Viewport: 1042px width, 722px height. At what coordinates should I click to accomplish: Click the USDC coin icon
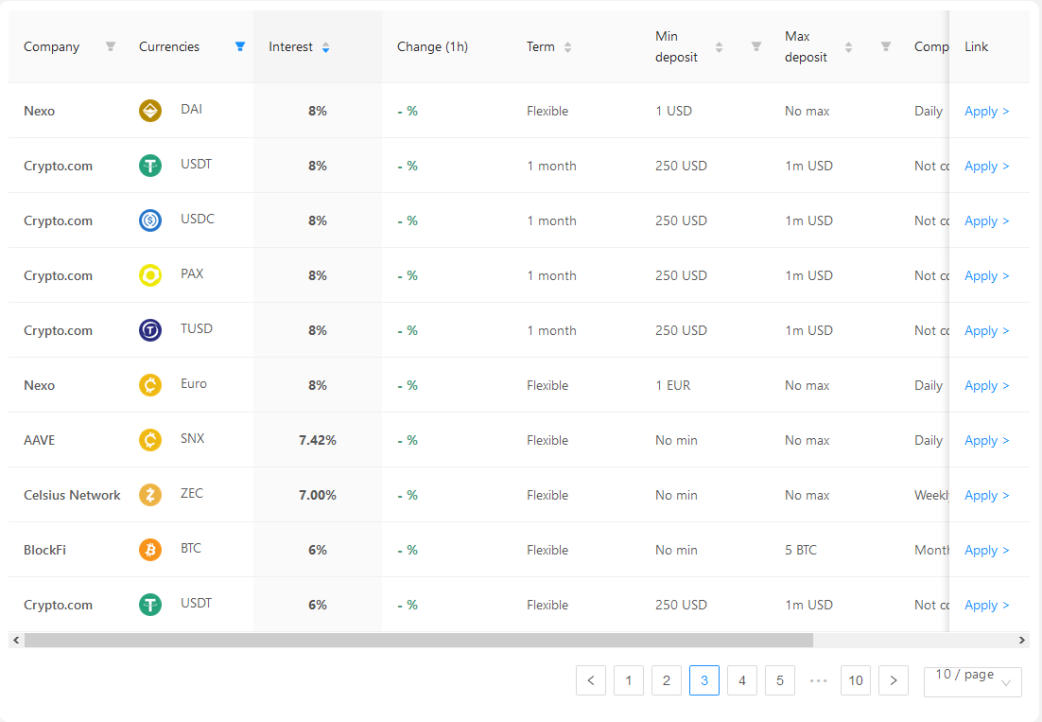click(x=150, y=220)
